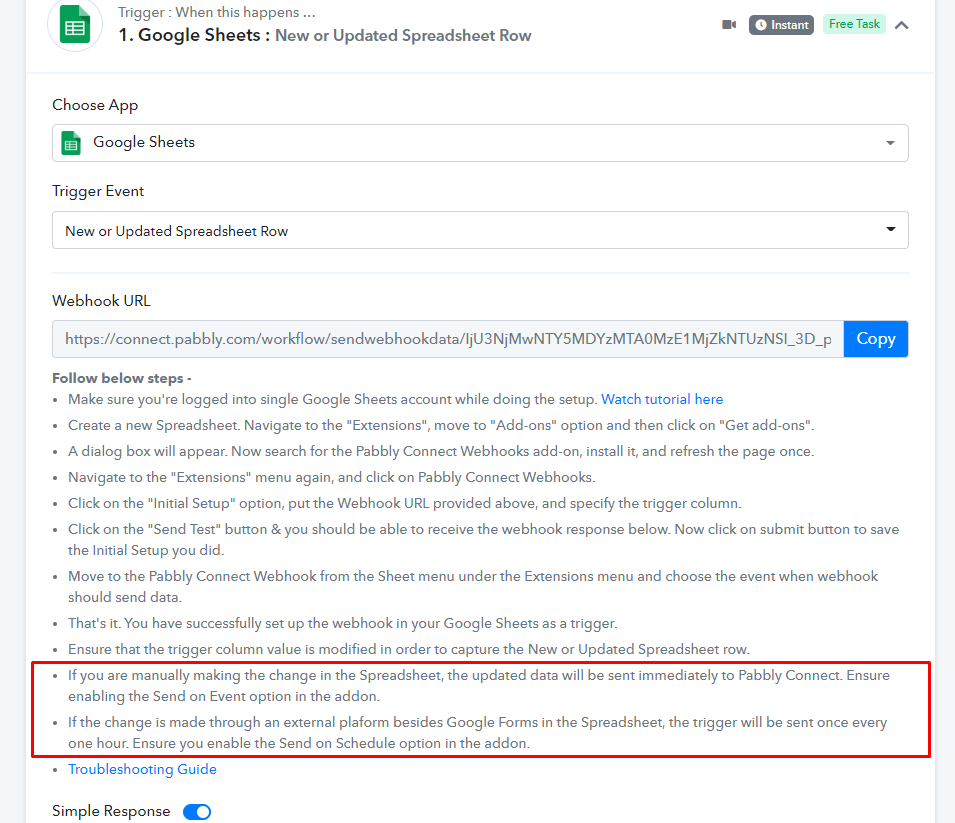Open the video tutorial camera icon
The height and width of the screenshot is (823, 955).
click(x=729, y=24)
